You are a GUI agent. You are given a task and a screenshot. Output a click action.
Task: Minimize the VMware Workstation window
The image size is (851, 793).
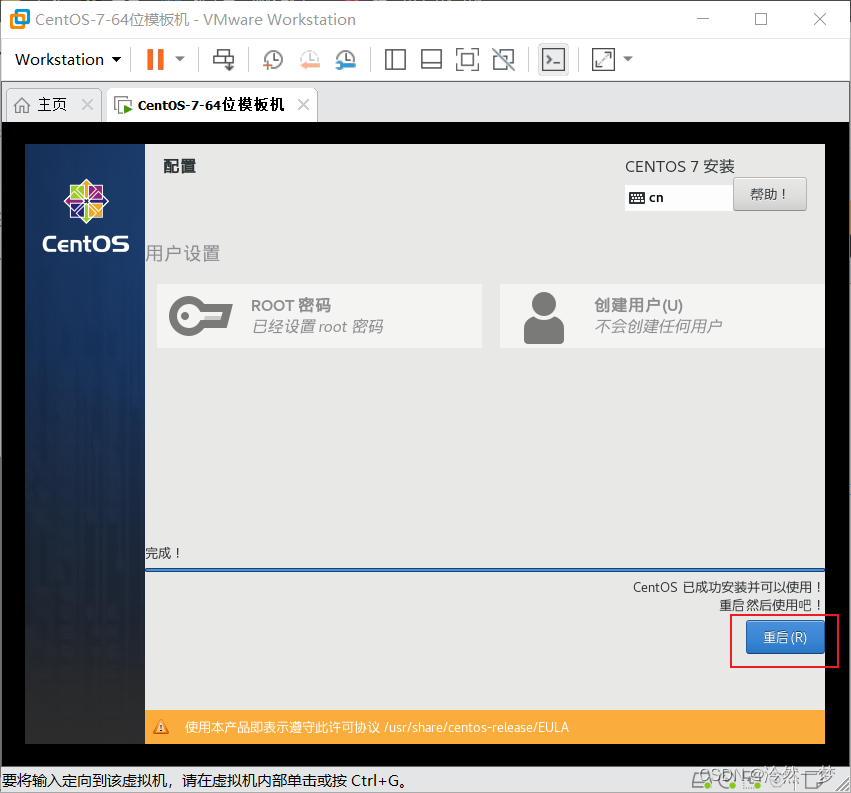click(x=703, y=19)
